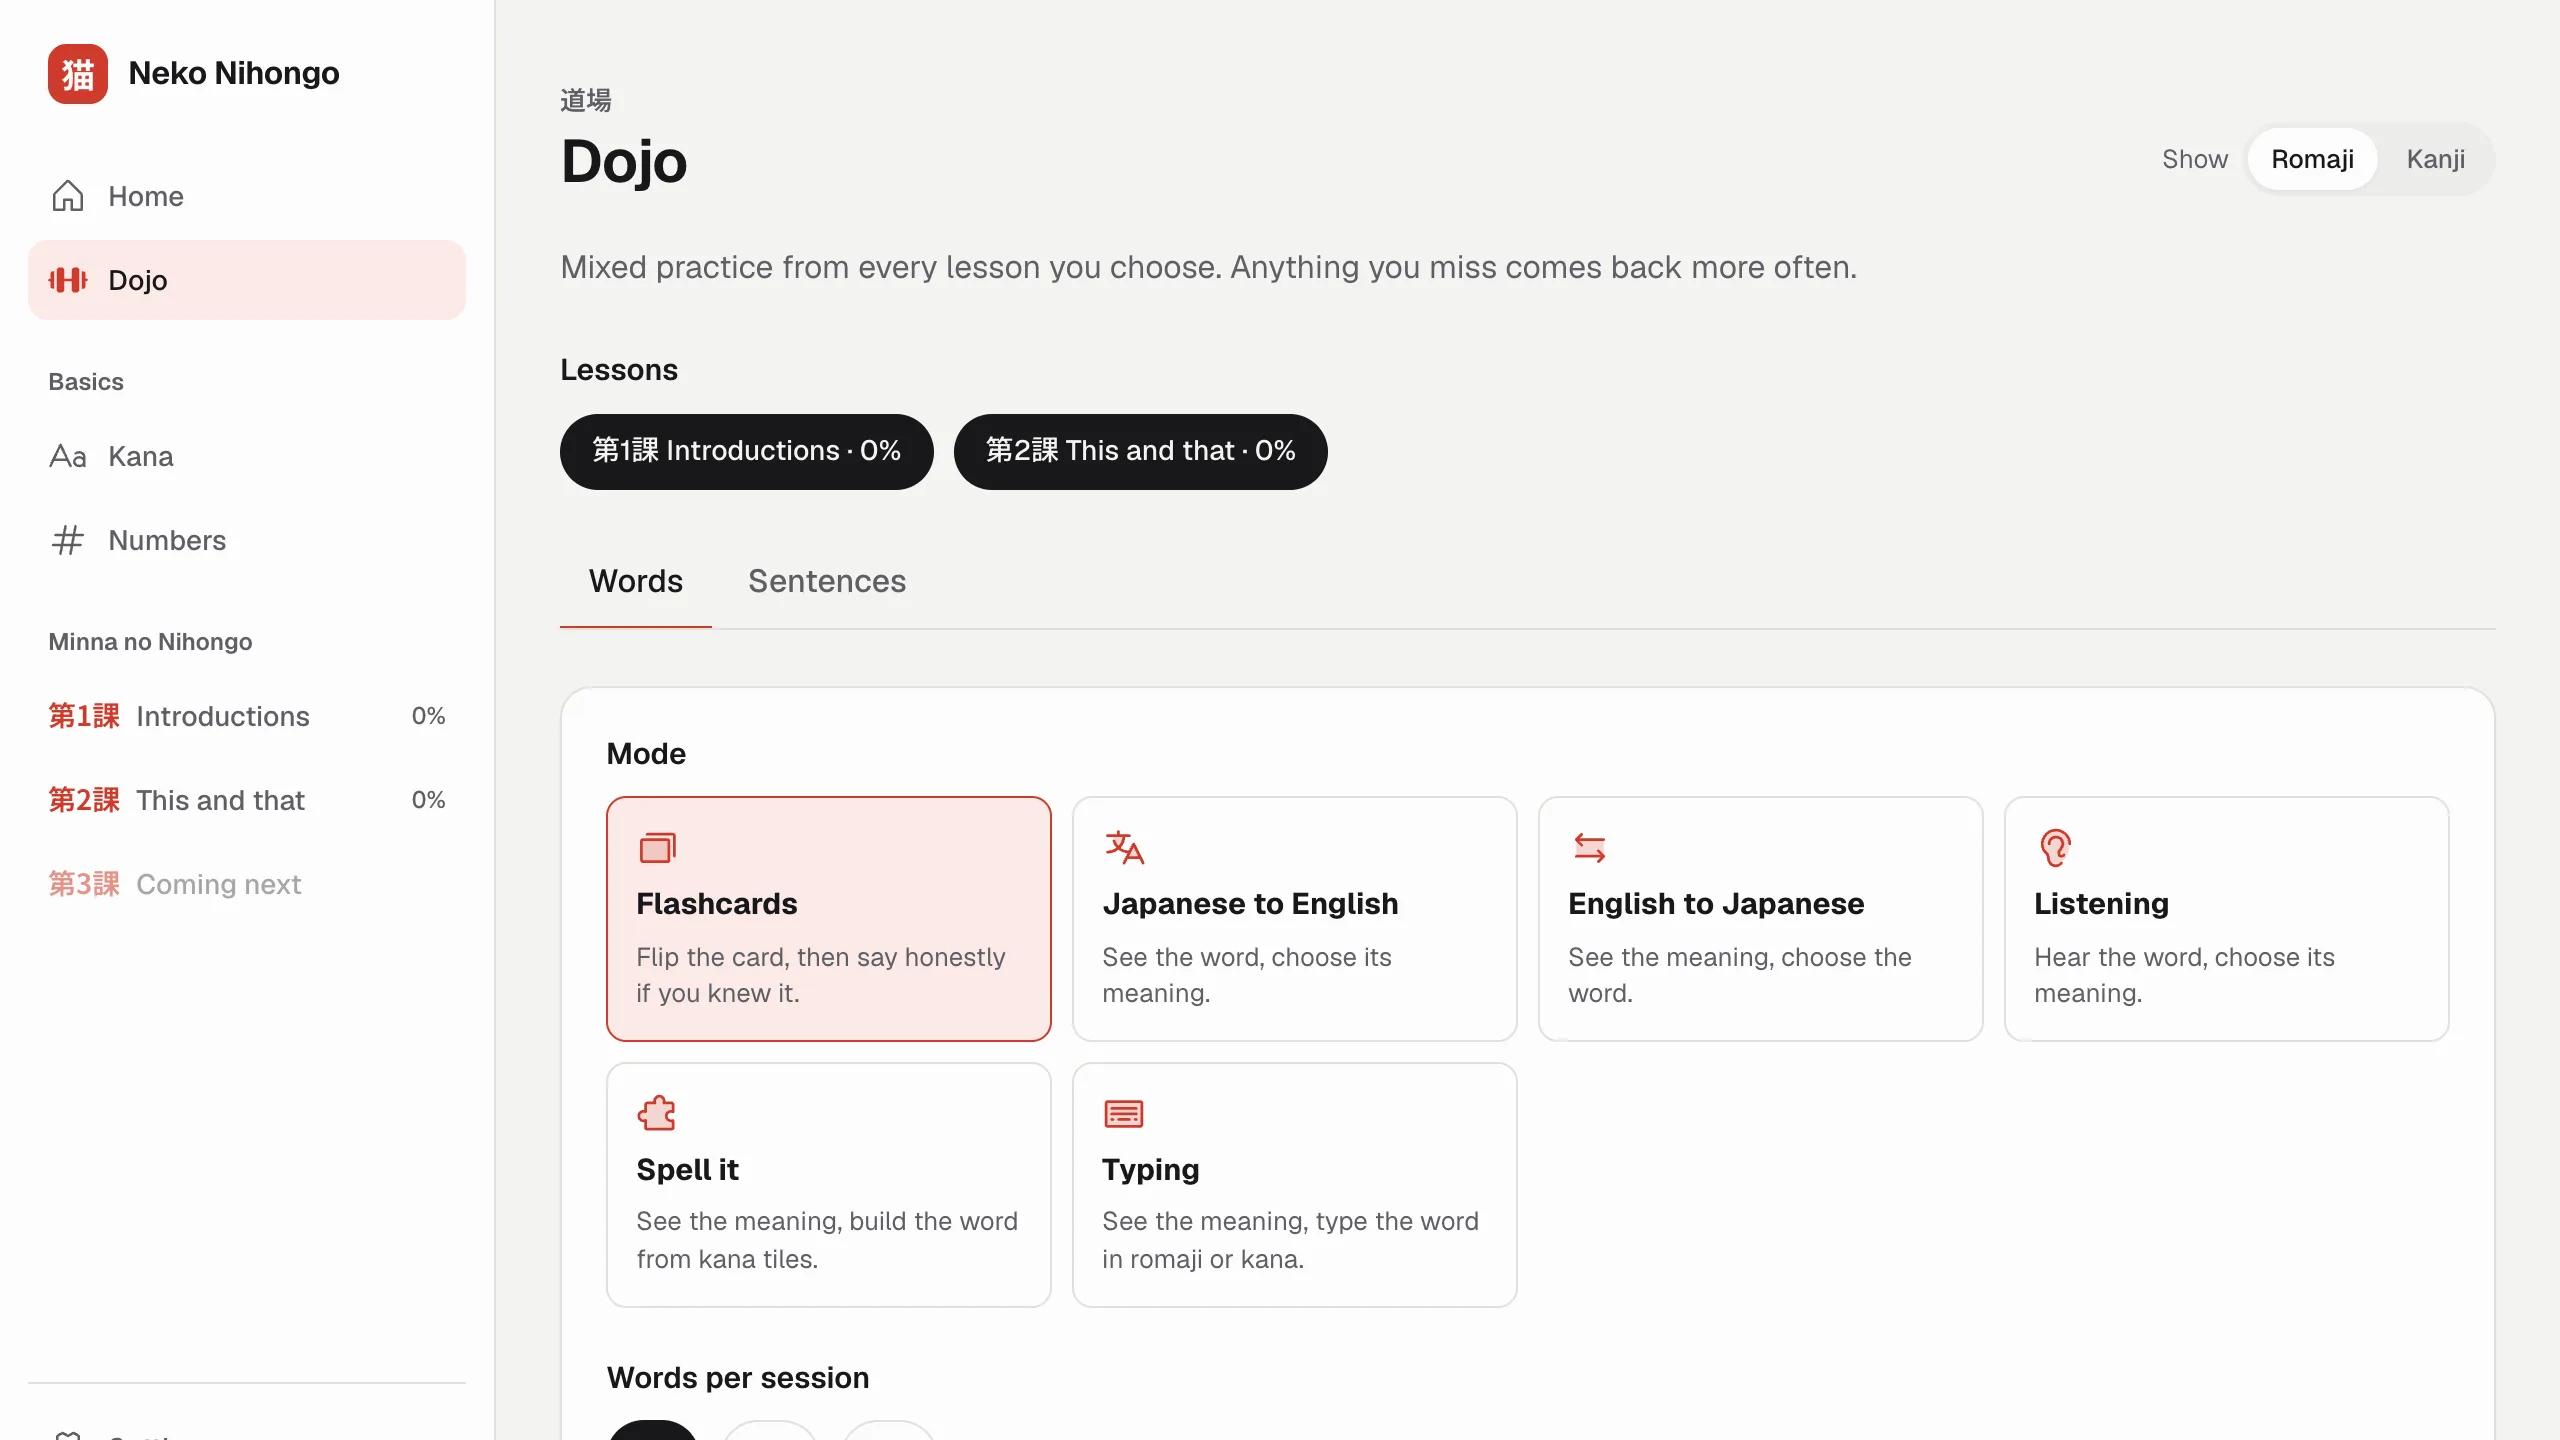The height and width of the screenshot is (1440, 2560).
Task: Click the Home house icon
Action: click(68, 196)
